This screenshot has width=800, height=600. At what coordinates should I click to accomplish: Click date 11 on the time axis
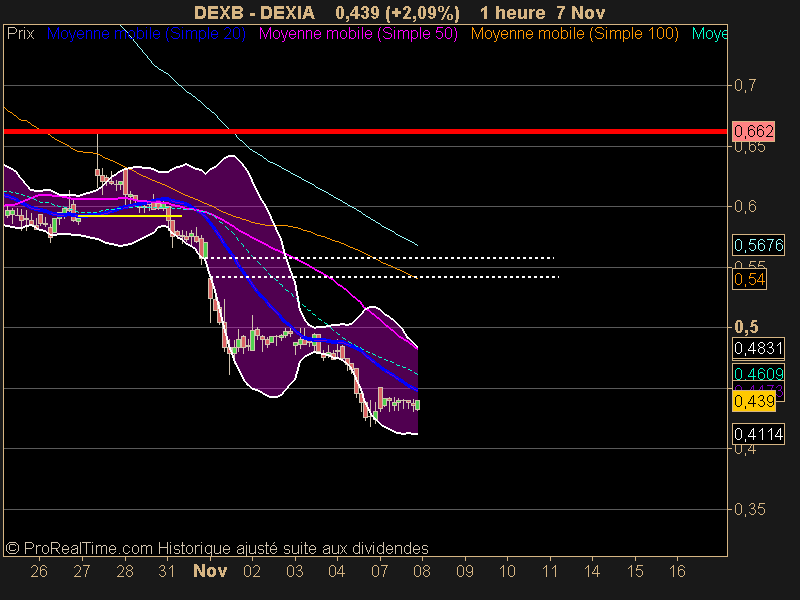pos(549,571)
